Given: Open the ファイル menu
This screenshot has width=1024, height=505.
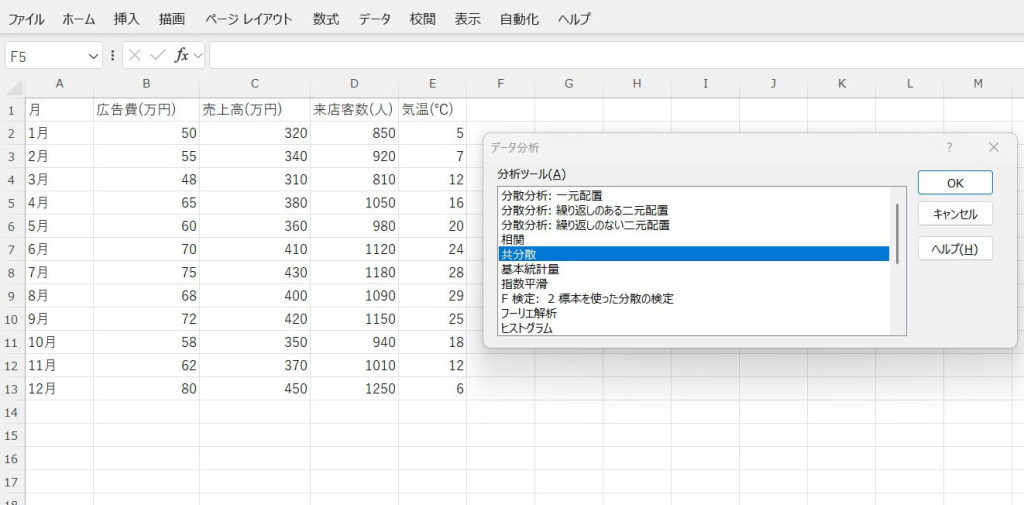Looking at the screenshot, I should [x=26, y=19].
